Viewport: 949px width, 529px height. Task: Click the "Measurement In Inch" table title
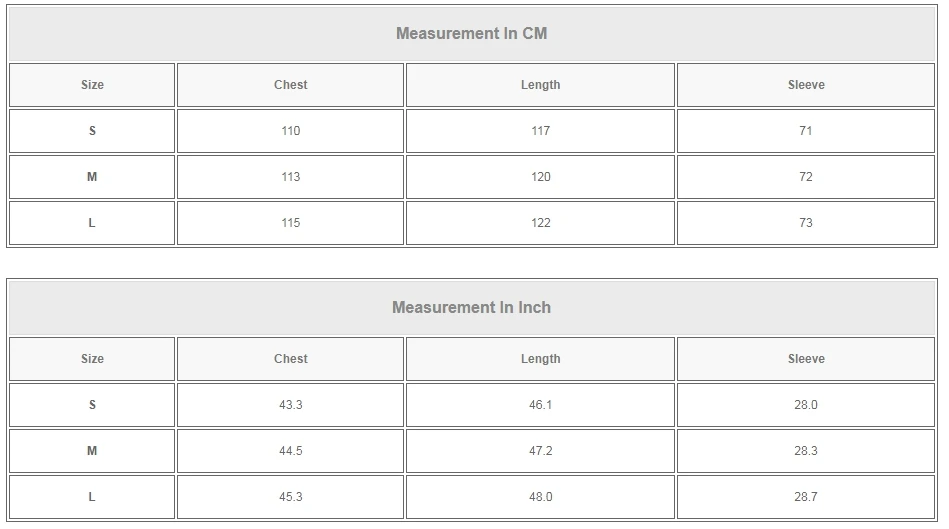tap(472, 308)
